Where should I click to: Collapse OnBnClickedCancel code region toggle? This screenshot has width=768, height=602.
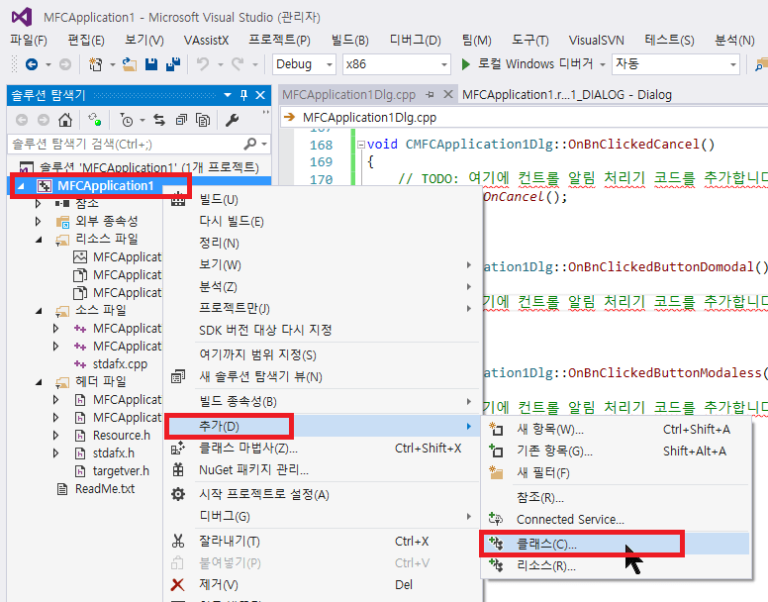coord(361,144)
